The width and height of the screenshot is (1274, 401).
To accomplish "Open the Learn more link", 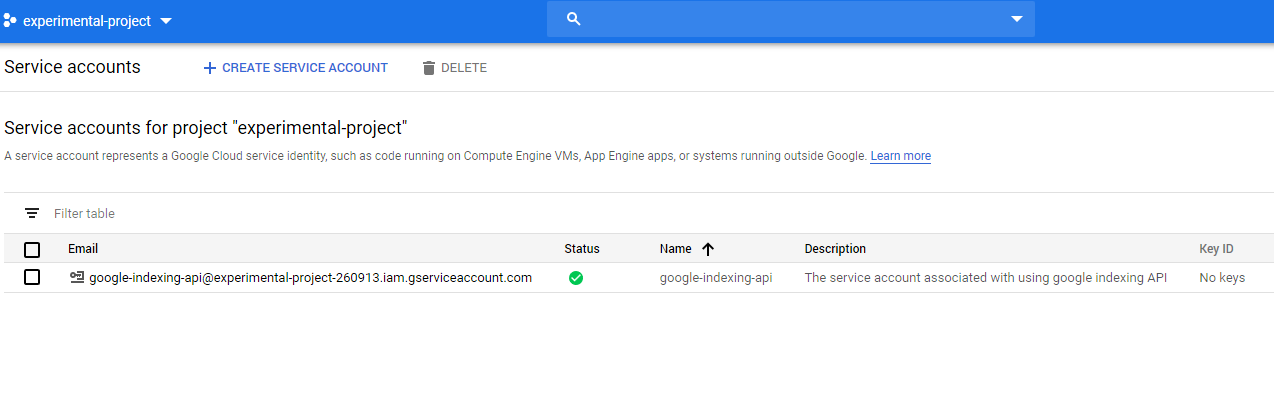I will (900, 156).
